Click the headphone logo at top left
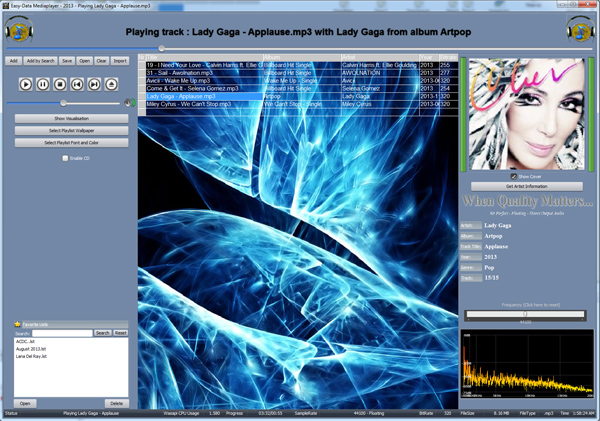This screenshot has width=600, height=421. [x=19, y=29]
